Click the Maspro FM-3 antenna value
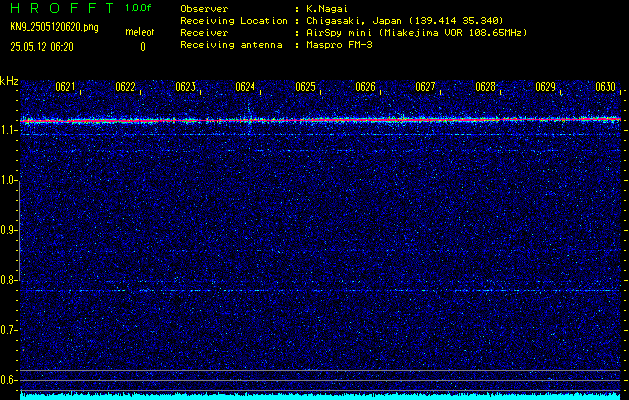 click(x=339, y=45)
